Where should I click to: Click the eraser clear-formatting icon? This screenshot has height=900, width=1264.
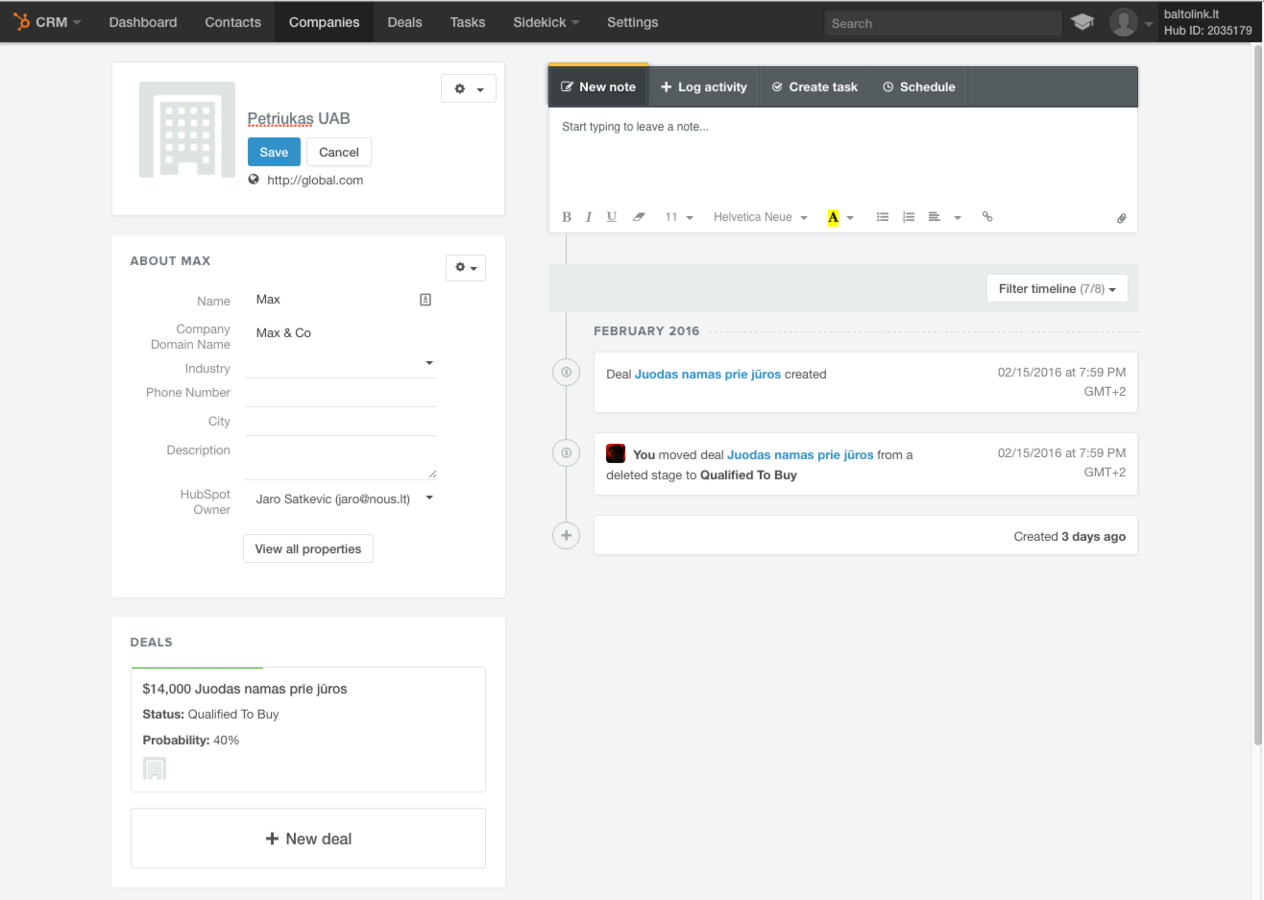[639, 217]
